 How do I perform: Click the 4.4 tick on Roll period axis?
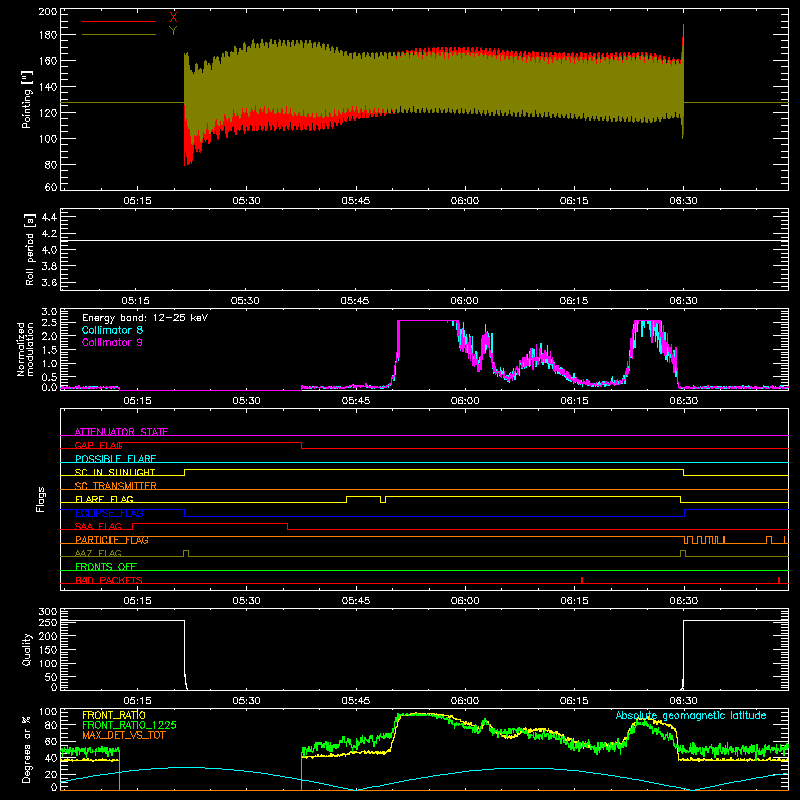pos(49,217)
